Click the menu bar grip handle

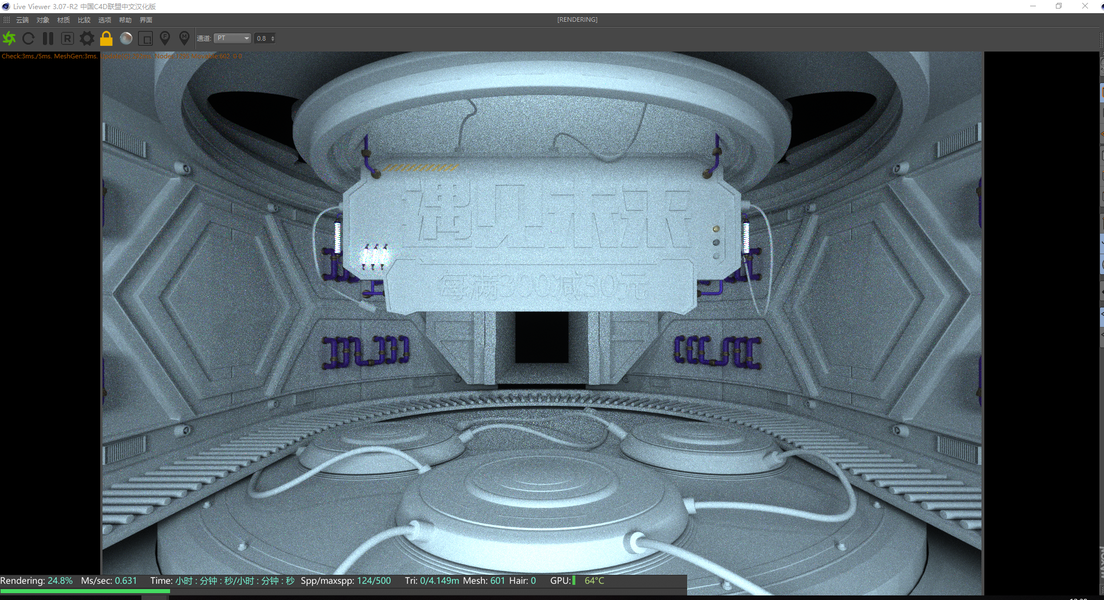click(7, 20)
